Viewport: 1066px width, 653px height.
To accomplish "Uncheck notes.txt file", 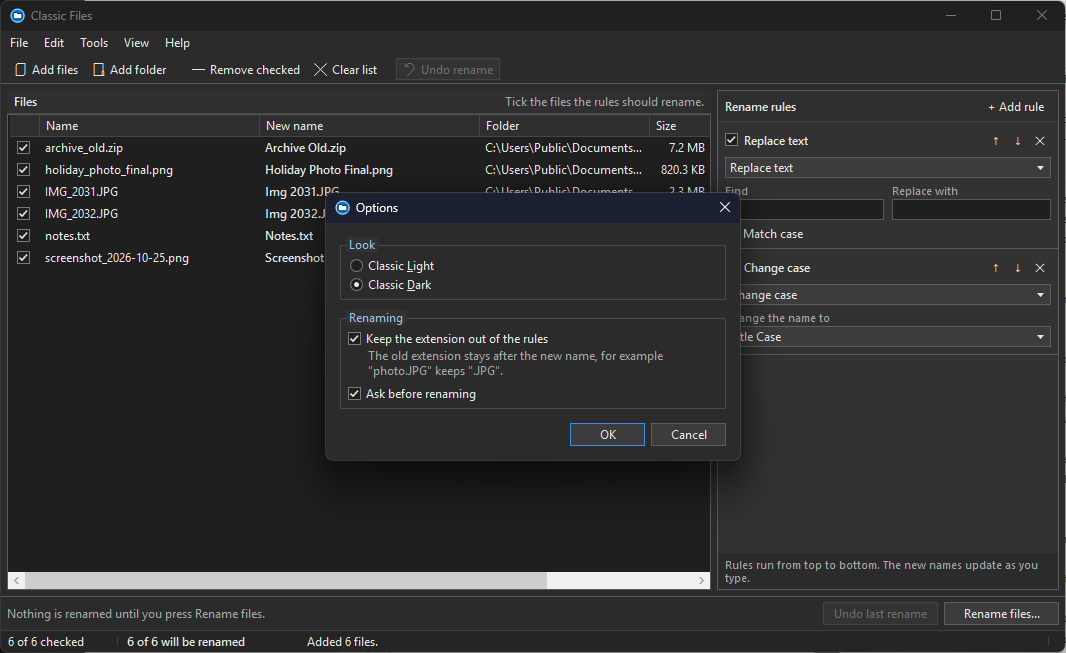I will click(23, 236).
